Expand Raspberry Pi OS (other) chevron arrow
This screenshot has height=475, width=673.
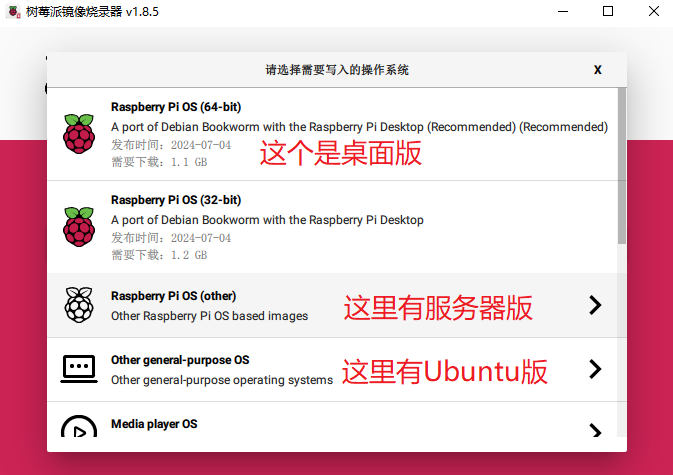[595, 305]
